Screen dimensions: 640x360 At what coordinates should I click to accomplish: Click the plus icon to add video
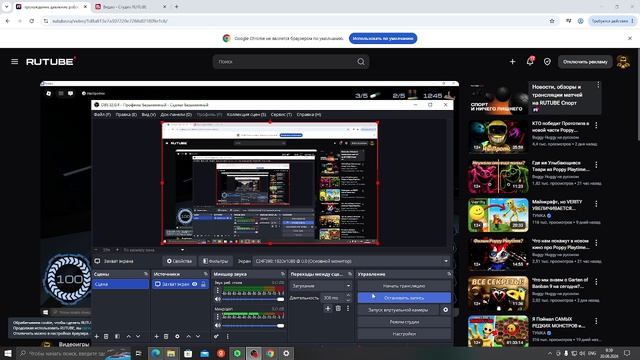[512, 62]
